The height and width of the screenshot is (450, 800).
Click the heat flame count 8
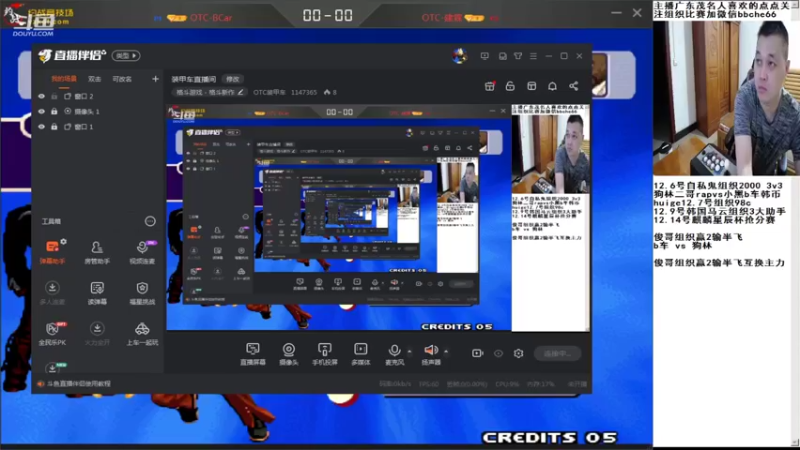tap(330, 92)
